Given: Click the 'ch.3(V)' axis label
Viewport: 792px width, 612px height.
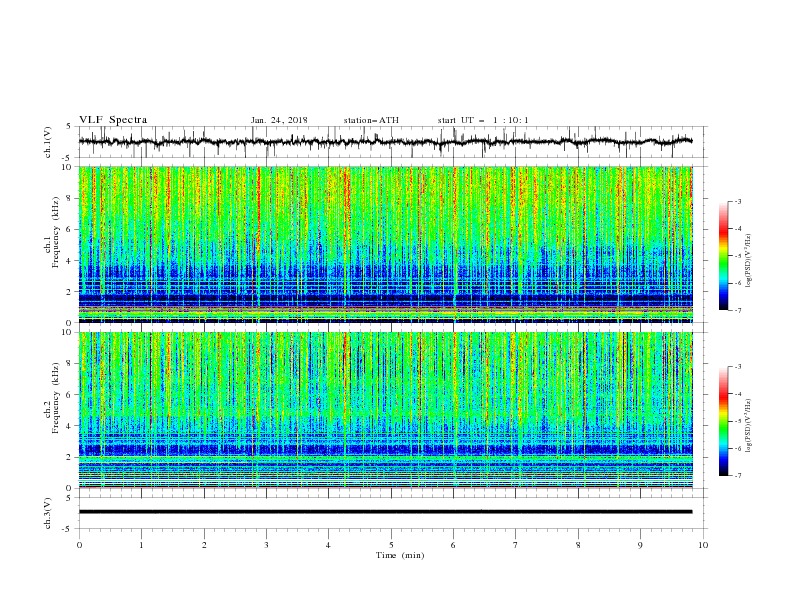Looking at the screenshot, I should point(48,513).
